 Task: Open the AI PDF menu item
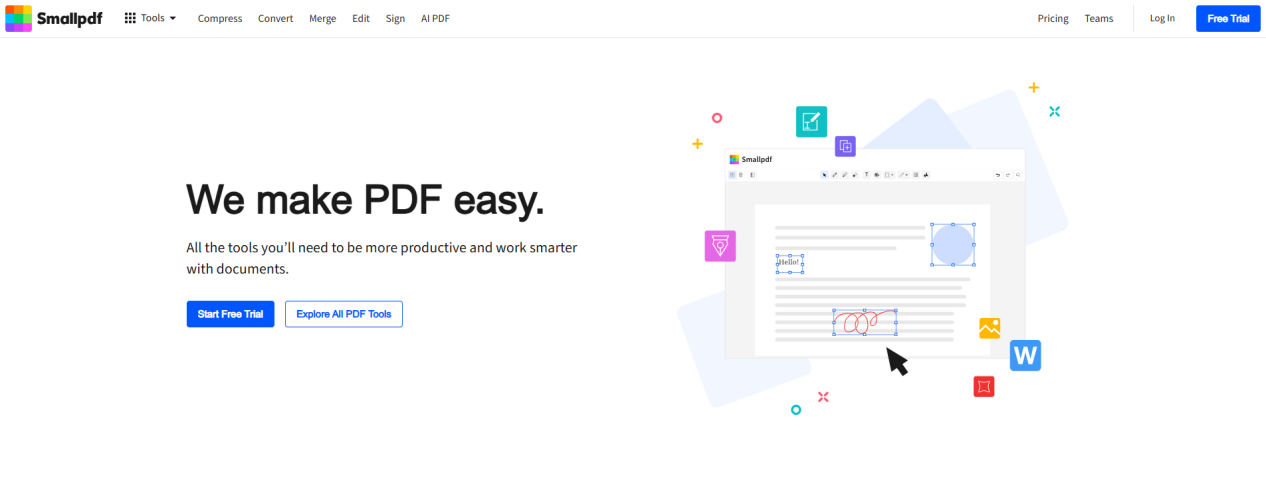coord(435,18)
